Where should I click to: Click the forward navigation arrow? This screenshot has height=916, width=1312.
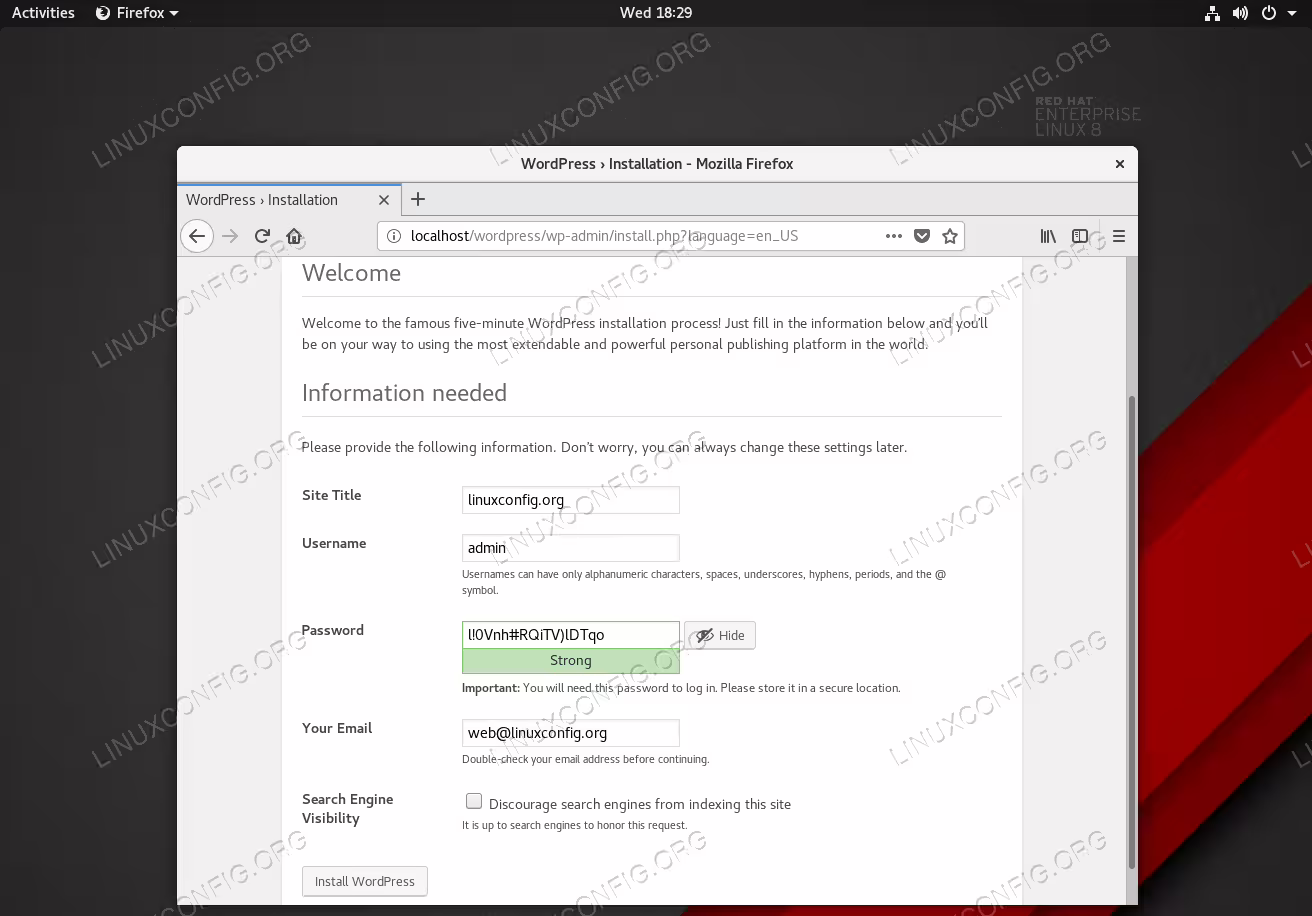pyautogui.click(x=230, y=236)
